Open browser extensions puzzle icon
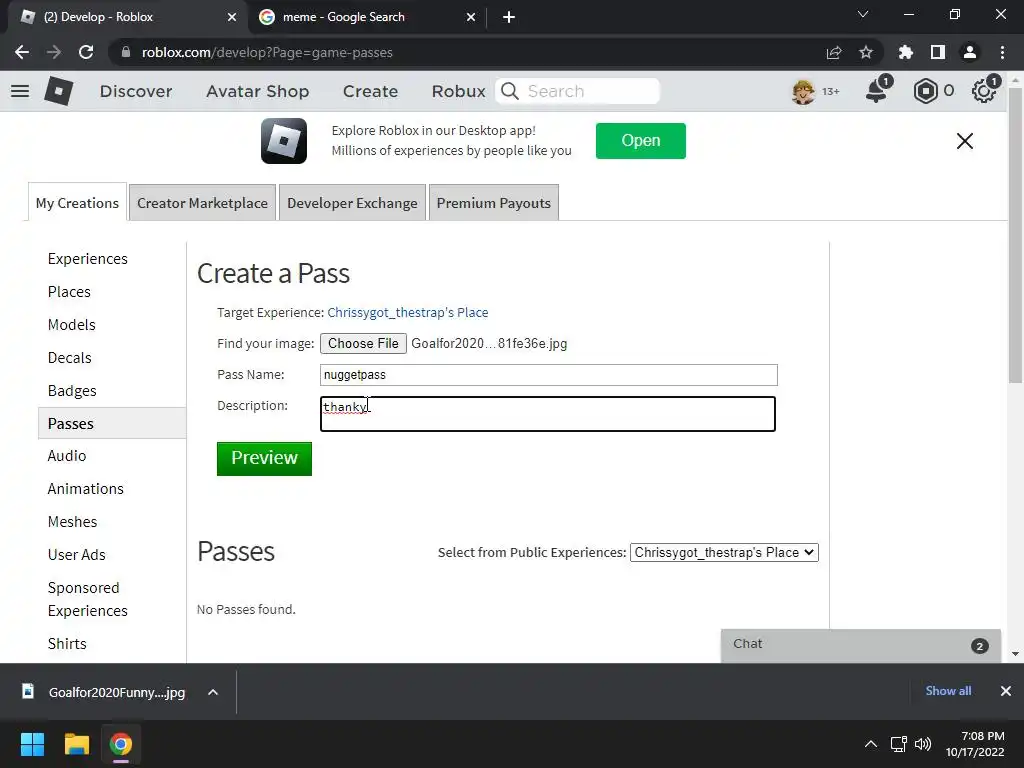The width and height of the screenshot is (1024, 768). (906, 52)
